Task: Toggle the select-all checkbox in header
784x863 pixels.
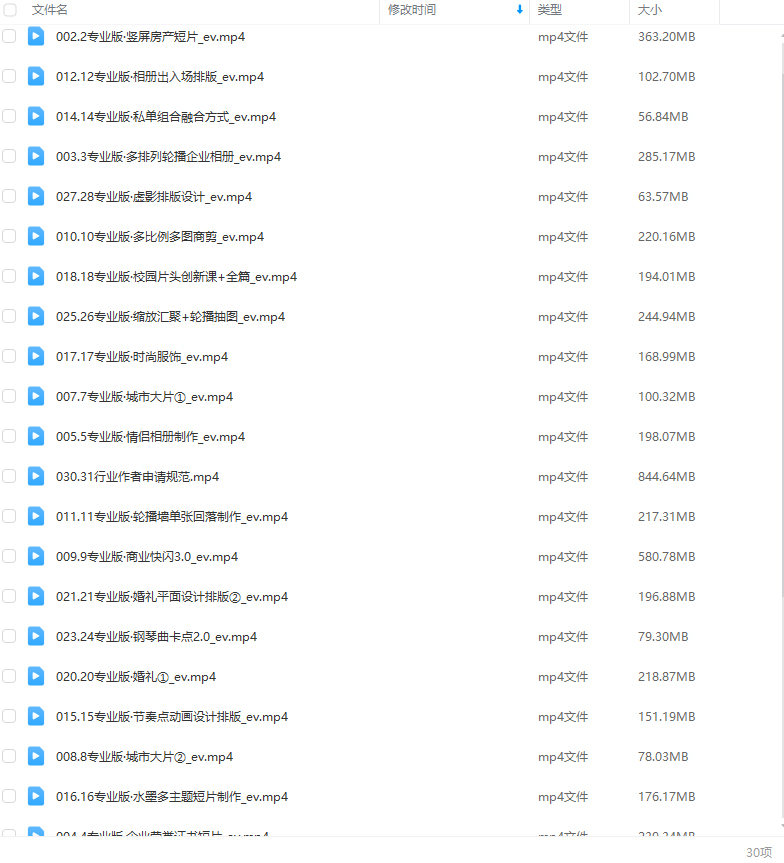Action: pyautogui.click(x=9, y=9)
